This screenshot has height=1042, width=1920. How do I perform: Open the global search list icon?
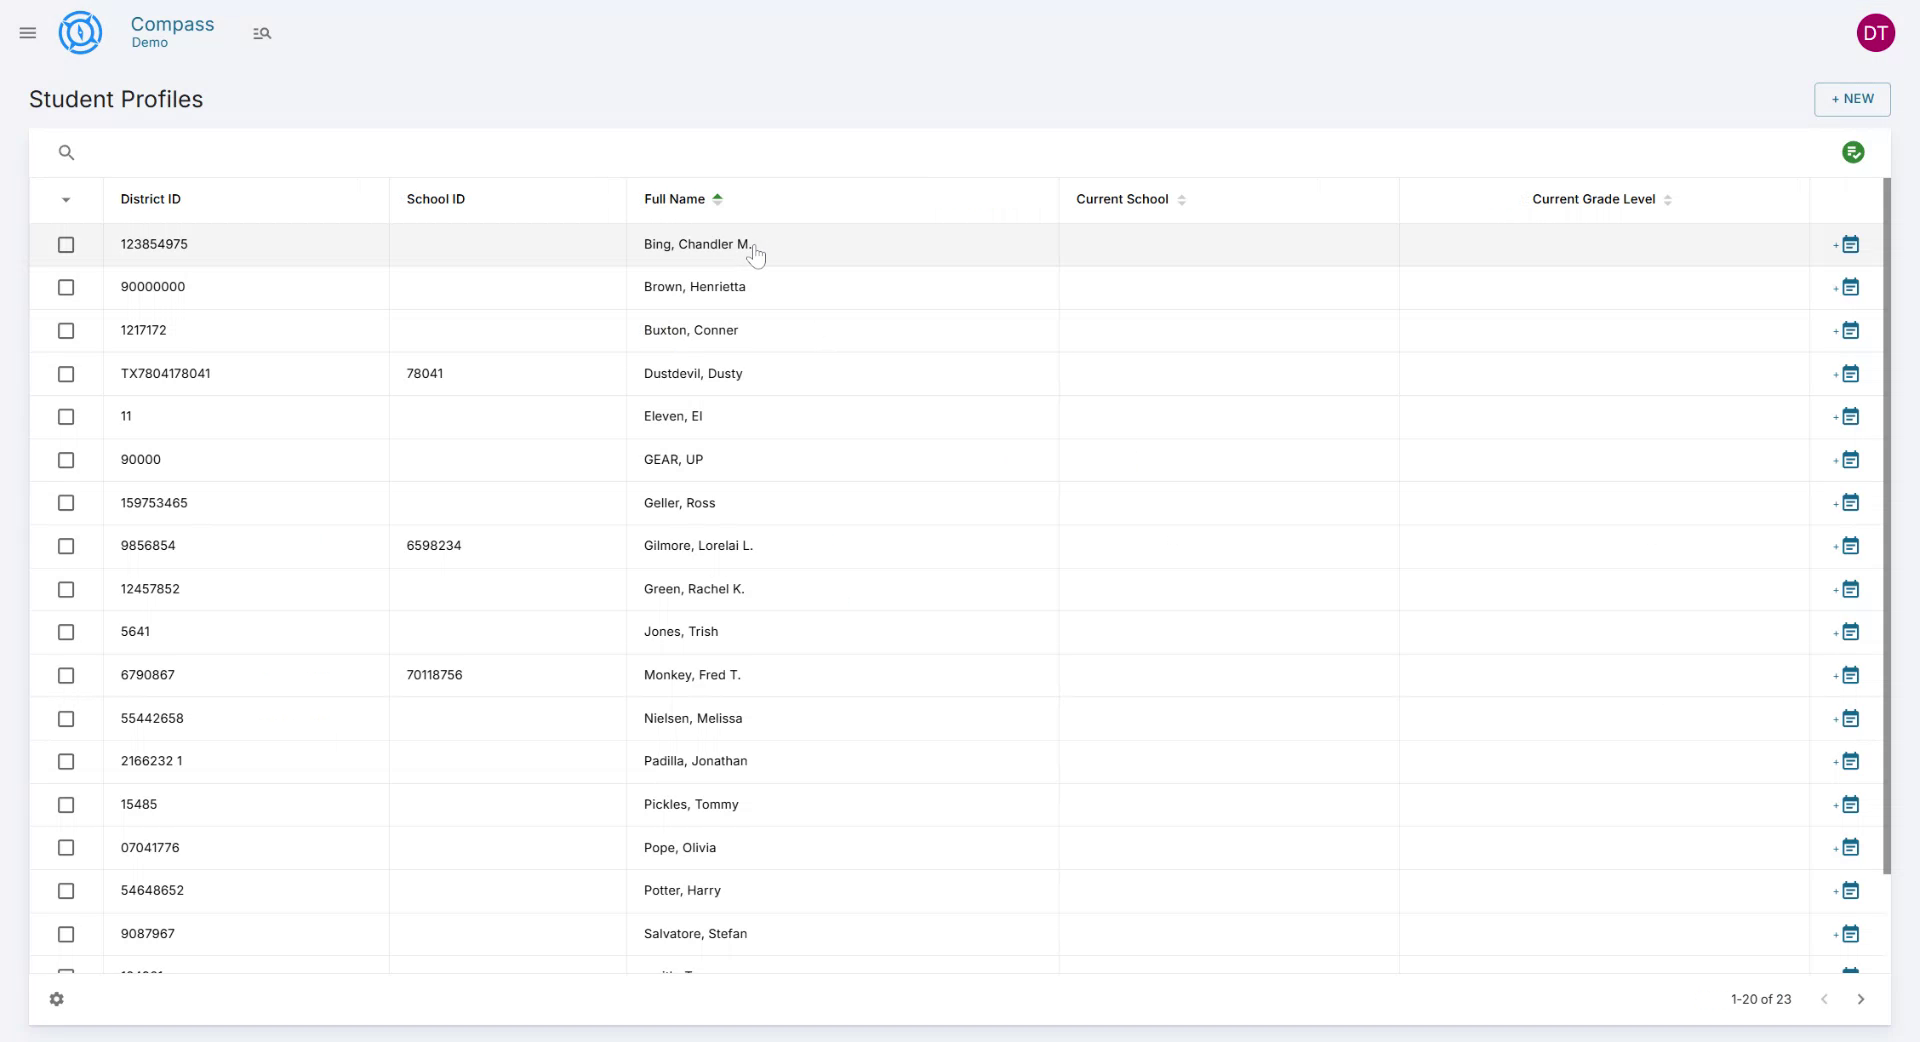(262, 33)
